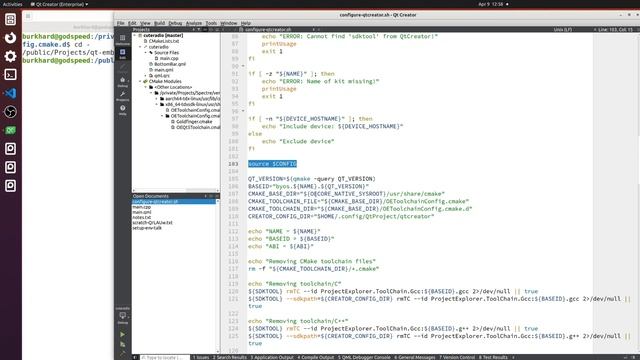Launch Visual Studio Code from the dock
The height and width of the screenshot is (360, 640).
click(x=11, y=93)
